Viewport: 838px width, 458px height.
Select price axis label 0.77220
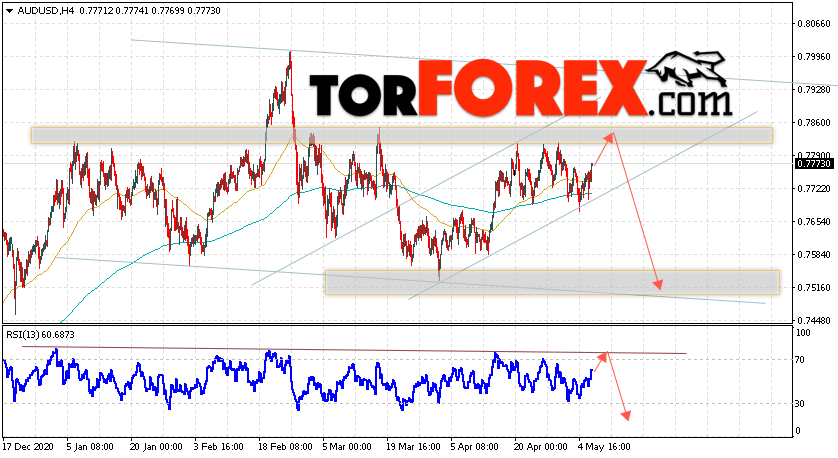[x=814, y=189]
